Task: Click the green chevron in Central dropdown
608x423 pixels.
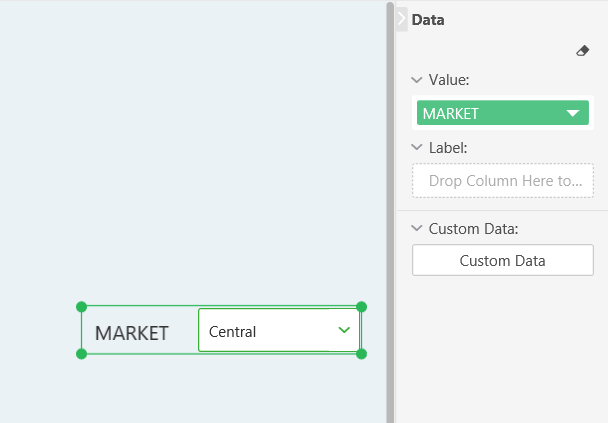Action: click(344, 330)
